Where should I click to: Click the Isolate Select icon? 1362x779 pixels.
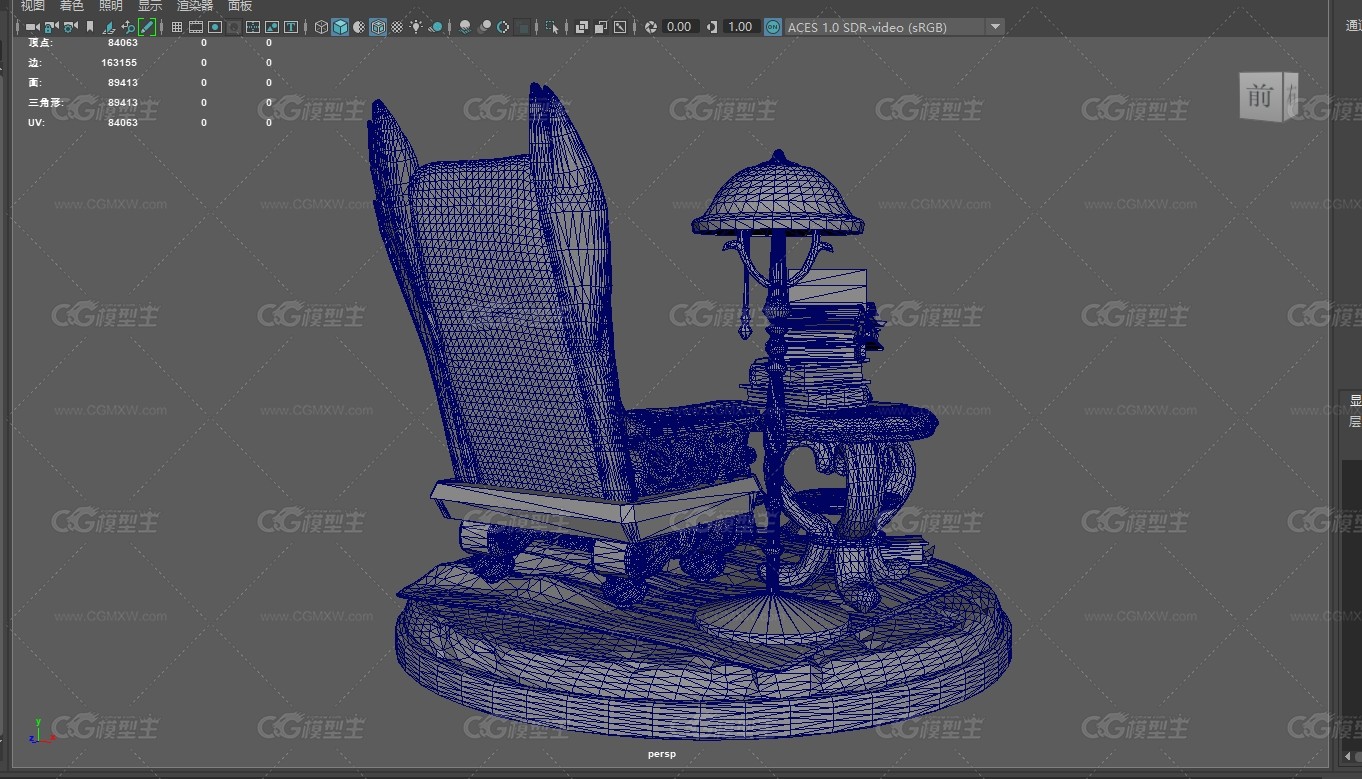click(552, 27)
